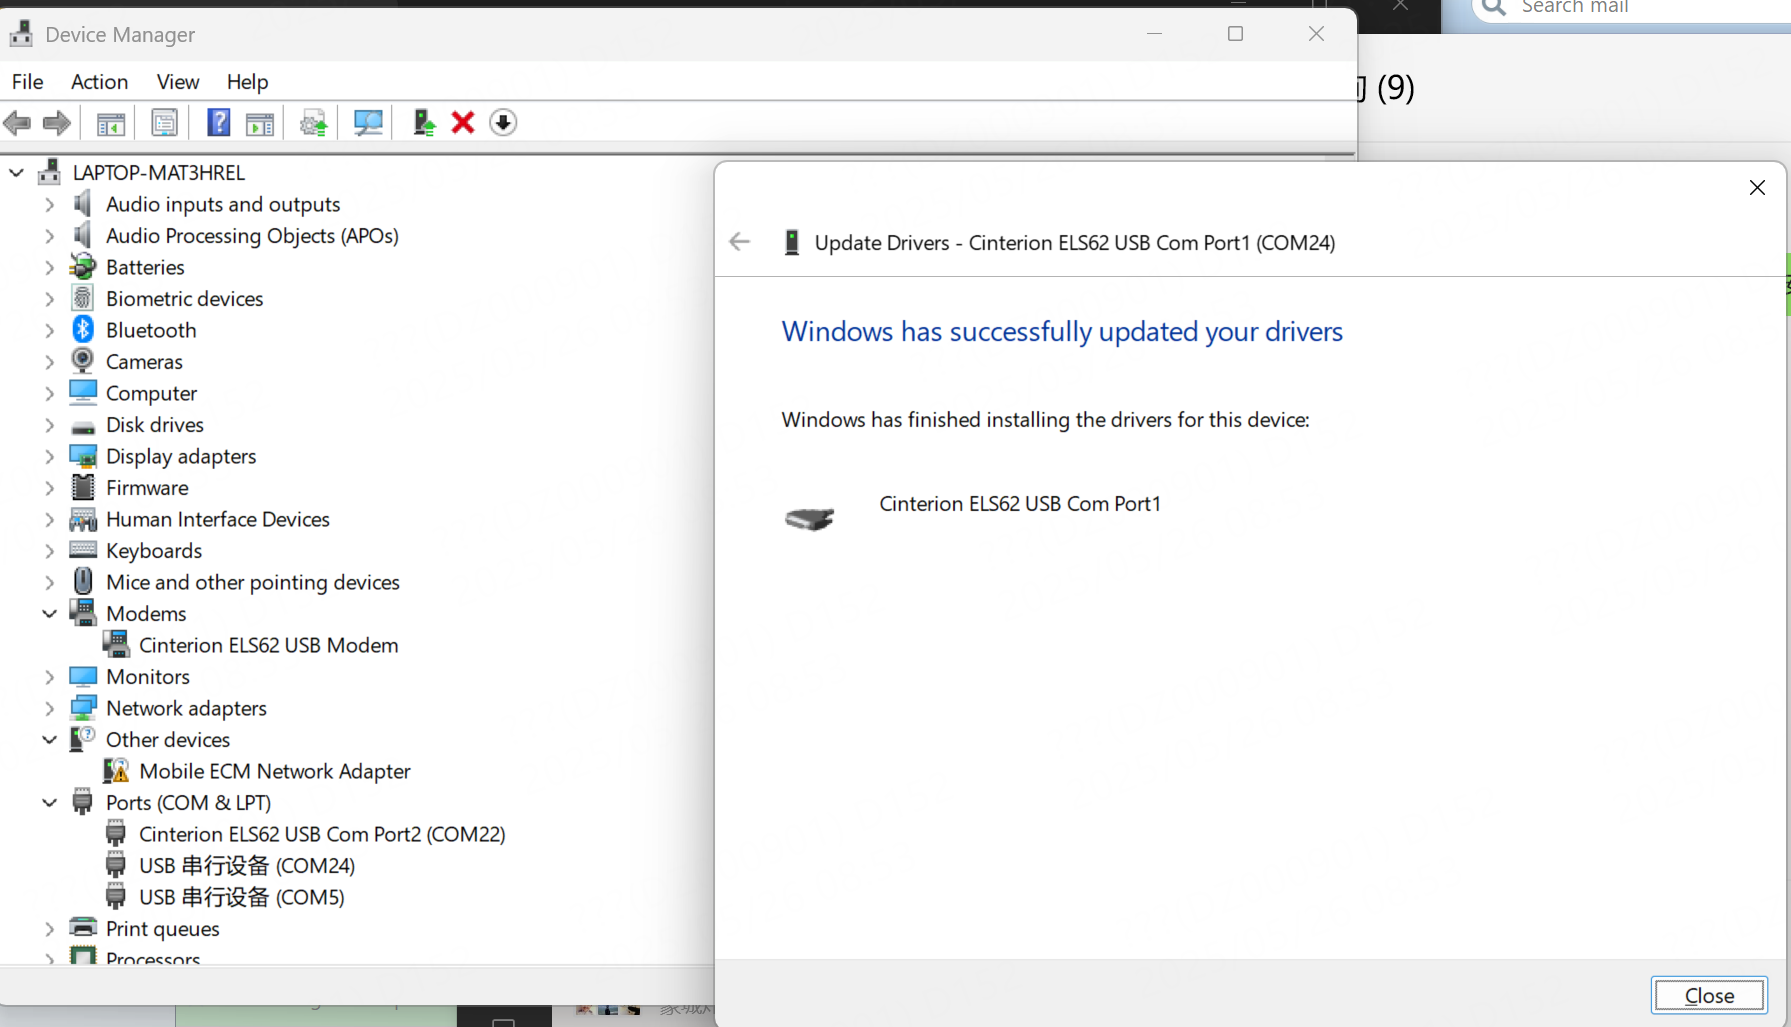Click the Firmware chip icon

click(83, 487)
